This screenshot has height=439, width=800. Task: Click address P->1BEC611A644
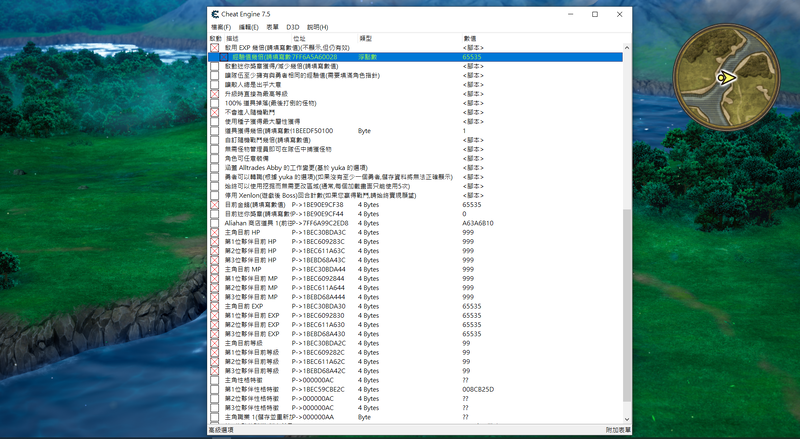click(x=318, y=288)
